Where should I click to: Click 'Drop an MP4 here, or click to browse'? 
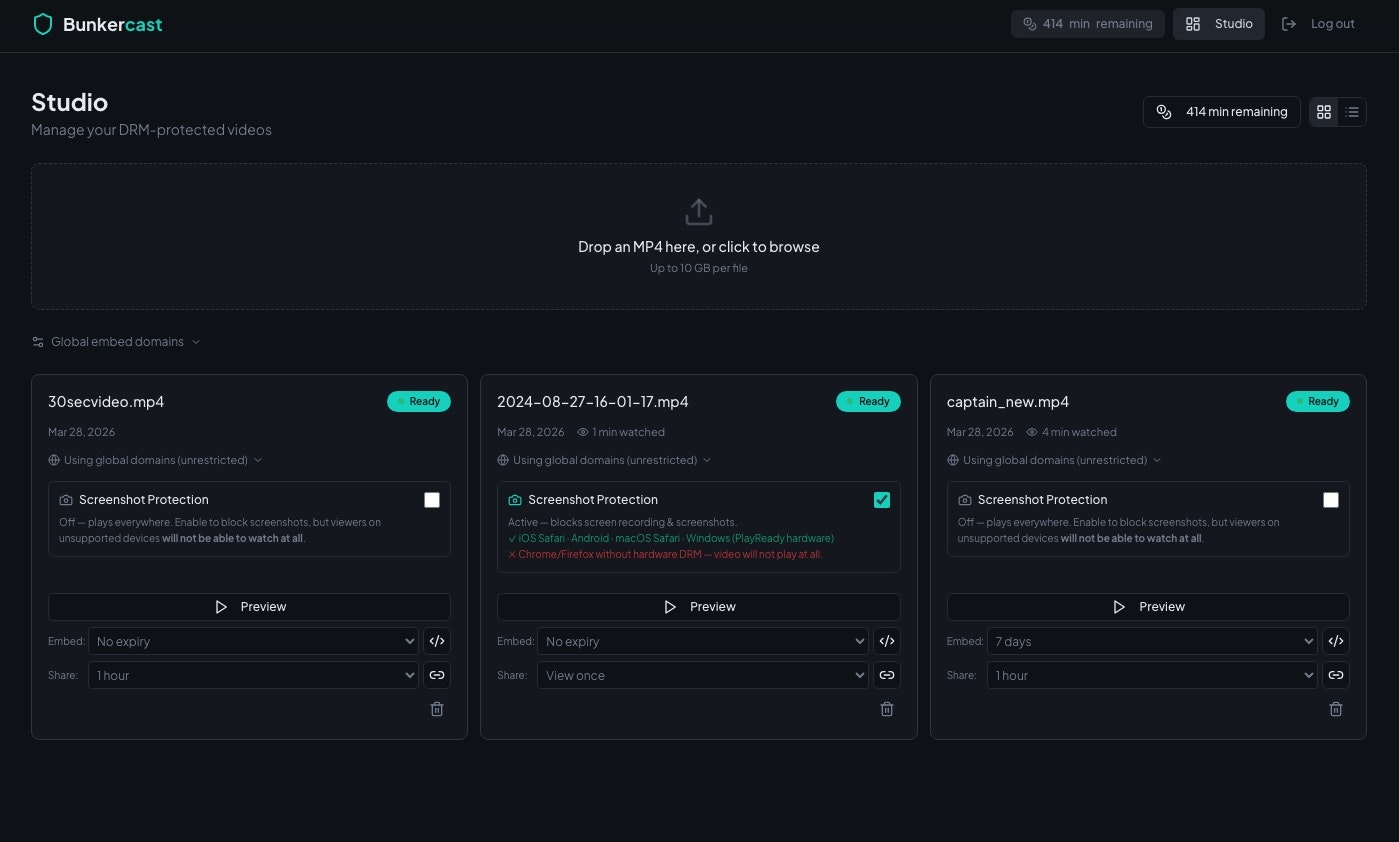699,247
